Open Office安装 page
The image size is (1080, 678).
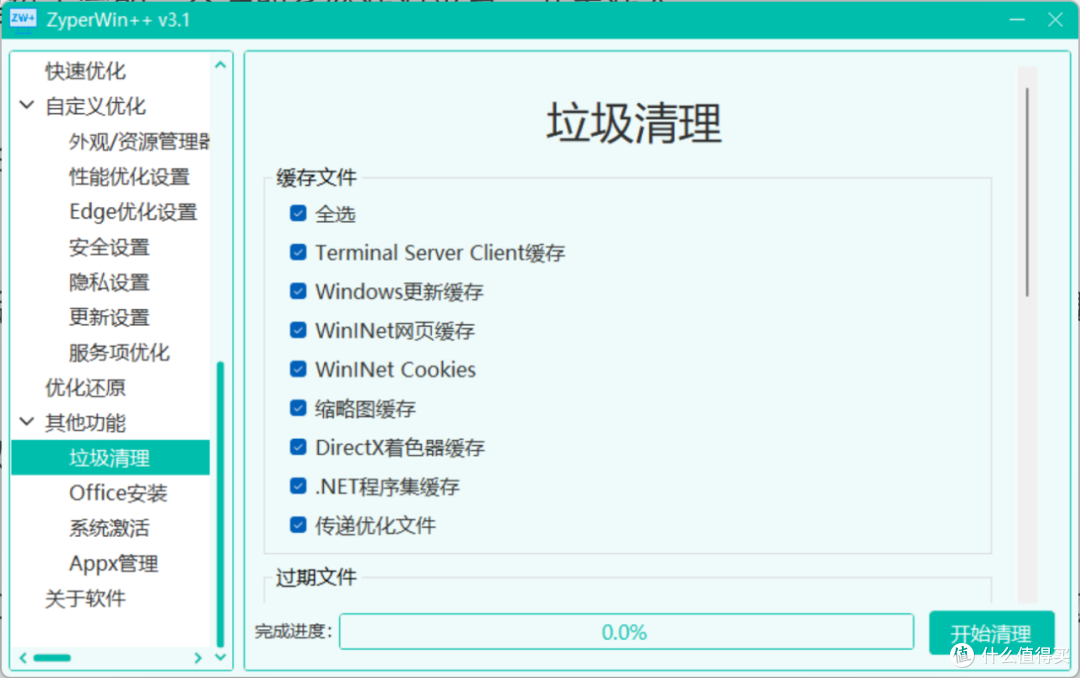118,493
